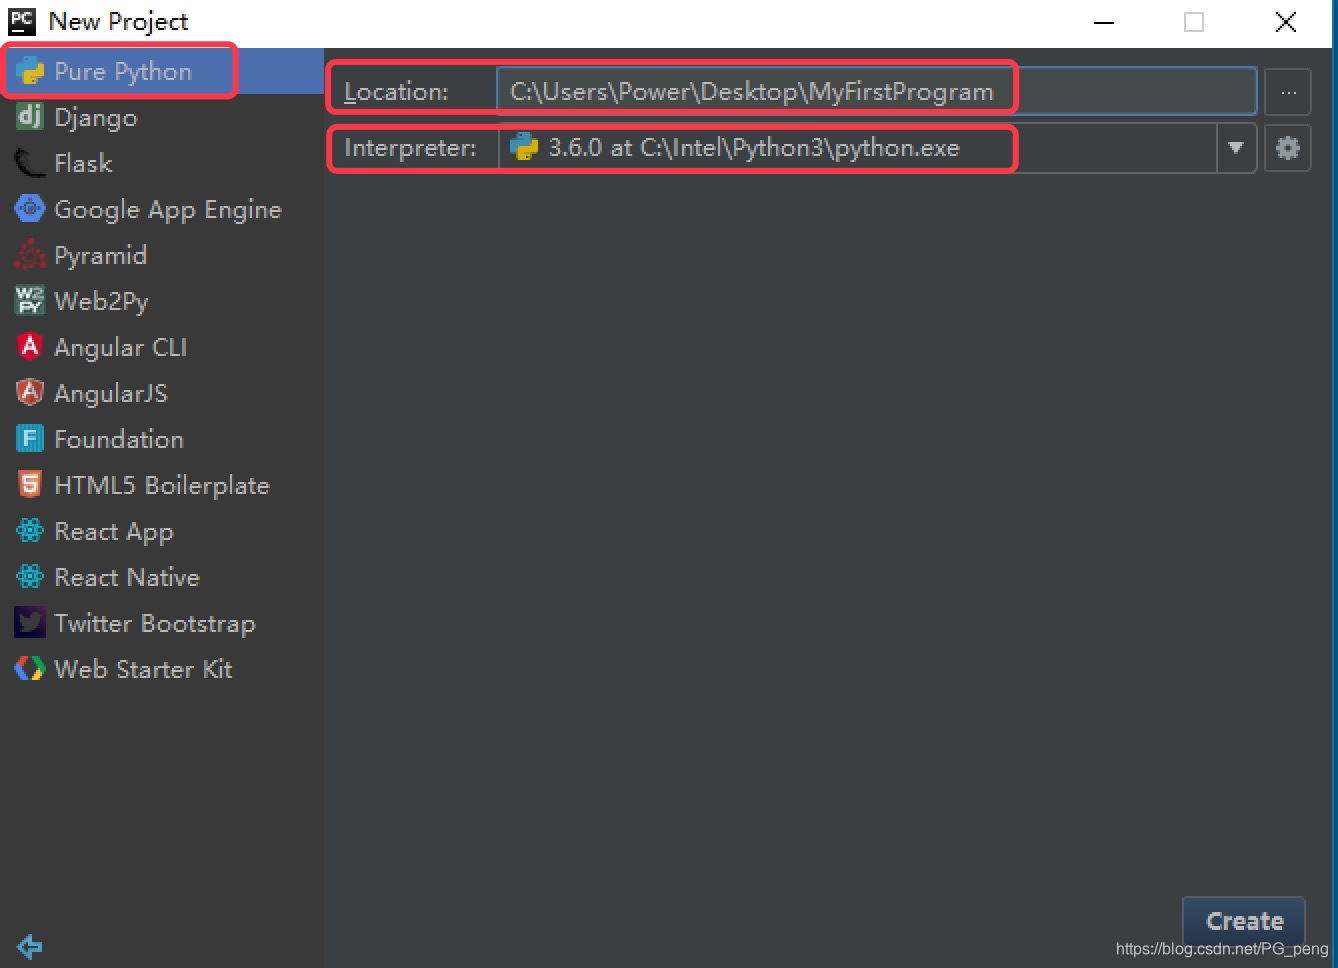The image size is (1338, 968).
Task: Click the Twitter Bootstrap bird icon
Action: click(30, 623)
